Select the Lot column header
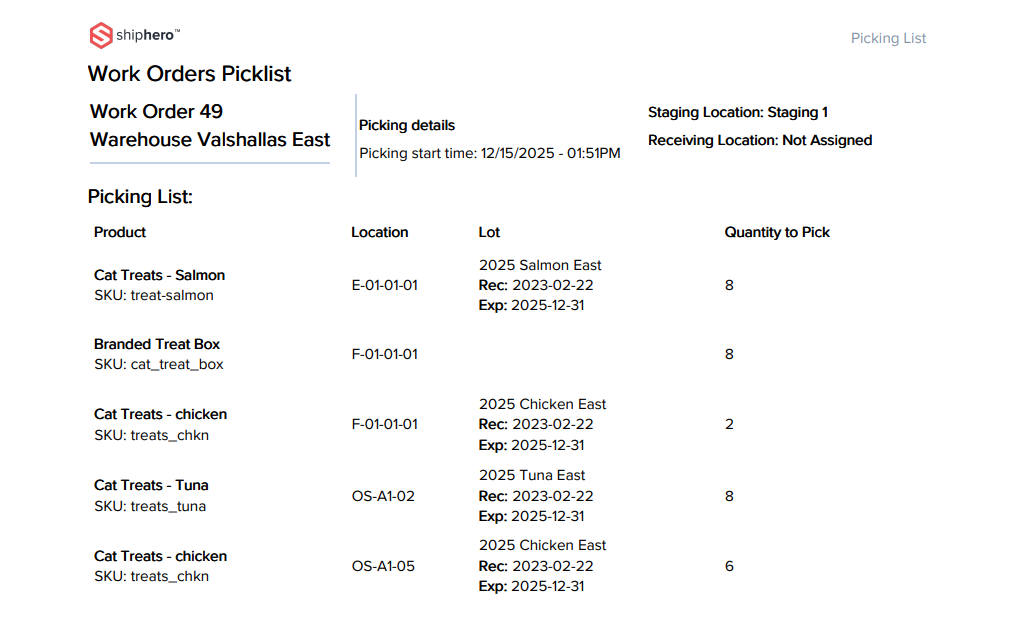This screenshot has height=617, width=1018. click(489, 232)
